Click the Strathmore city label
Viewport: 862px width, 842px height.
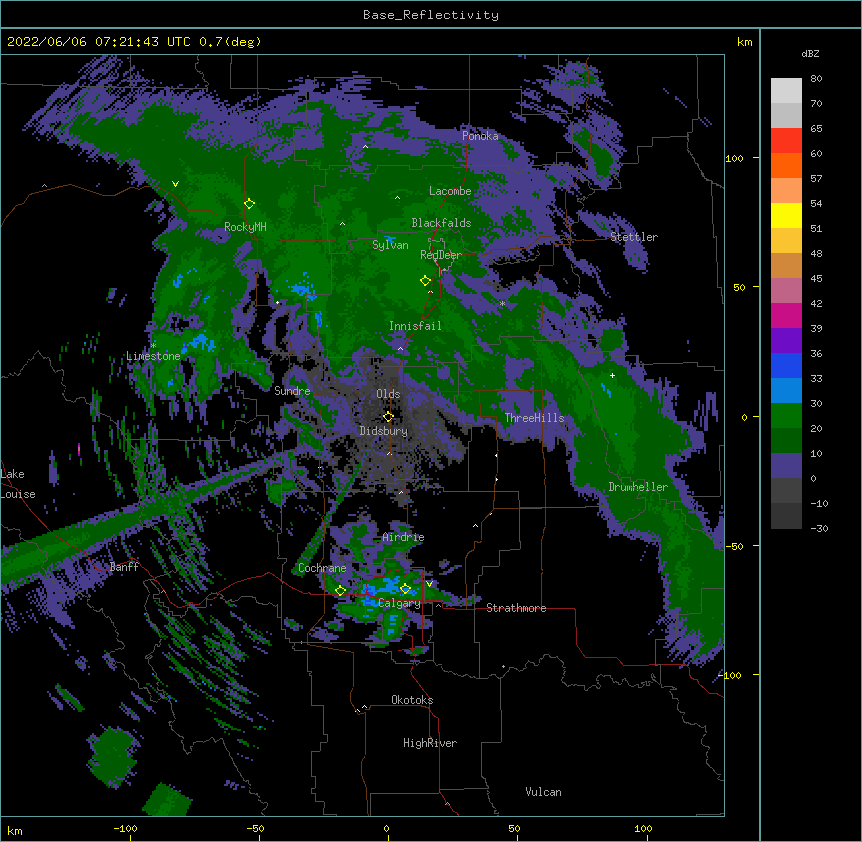(516, 608)
